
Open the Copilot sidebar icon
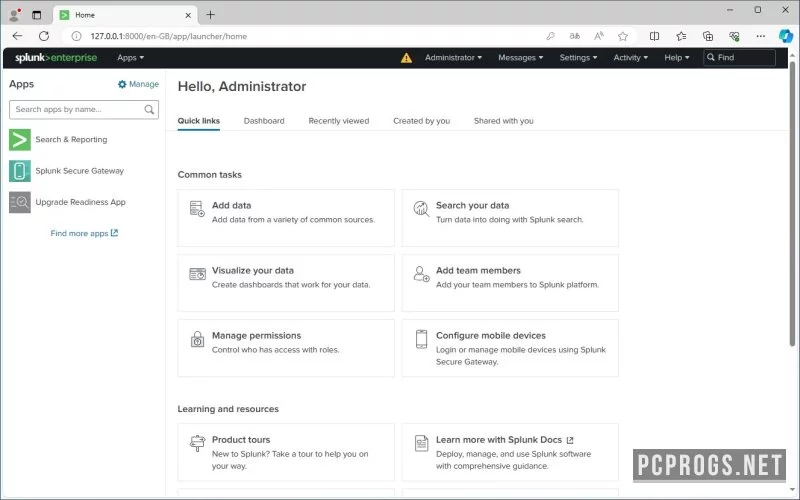pos(786,36)
